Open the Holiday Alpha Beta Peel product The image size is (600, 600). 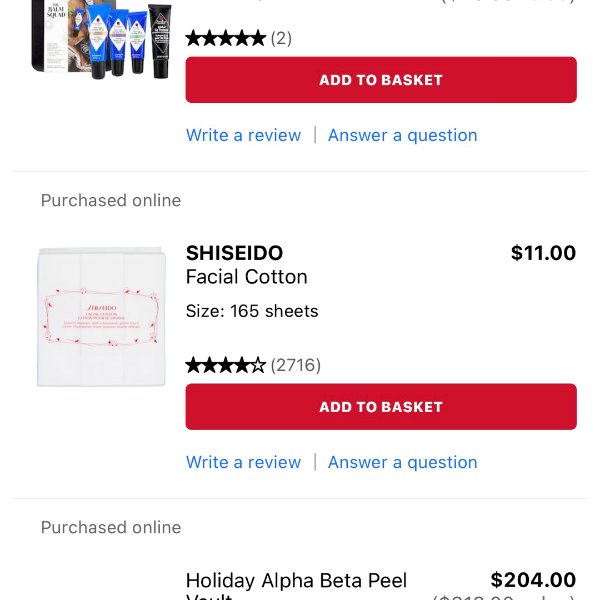pos(296,582)
